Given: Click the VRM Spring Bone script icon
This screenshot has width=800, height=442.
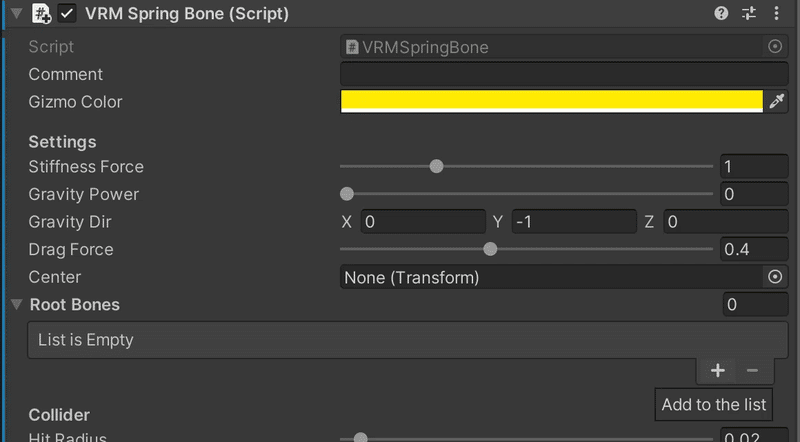Looking at the screenshot, I should pyautogui.click(x=42, y=14).
